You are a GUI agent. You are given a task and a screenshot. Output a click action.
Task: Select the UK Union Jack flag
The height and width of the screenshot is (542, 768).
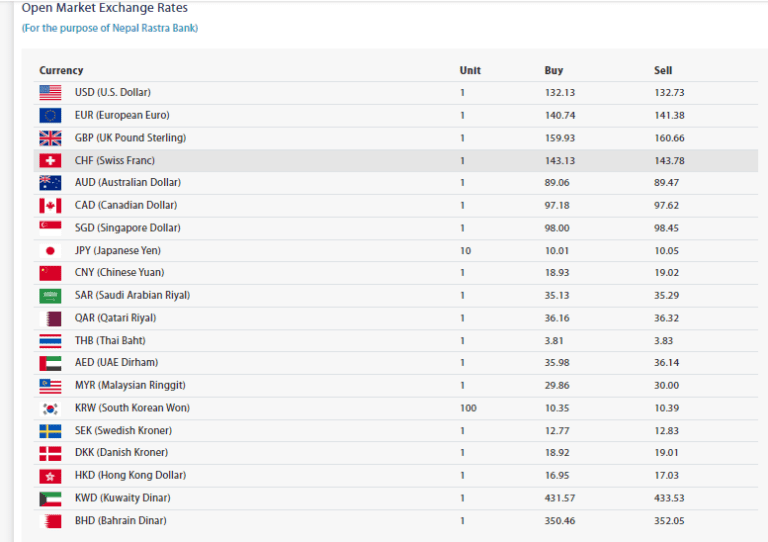pyautogui.click(x=50, y=138)
